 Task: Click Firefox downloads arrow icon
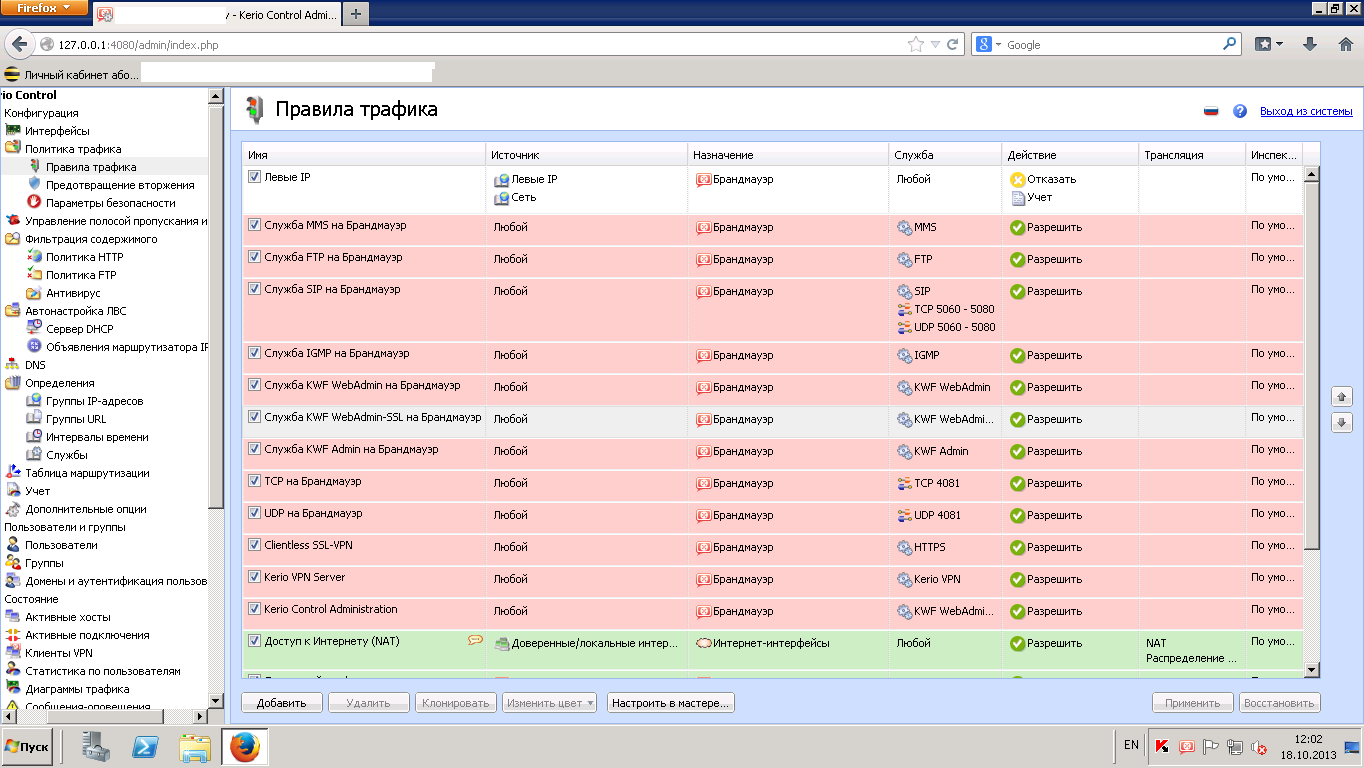click(1310, 44)
